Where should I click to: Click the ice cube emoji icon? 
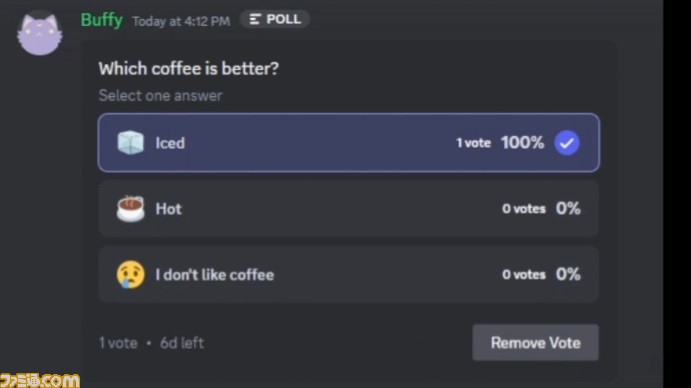(130, 143)
